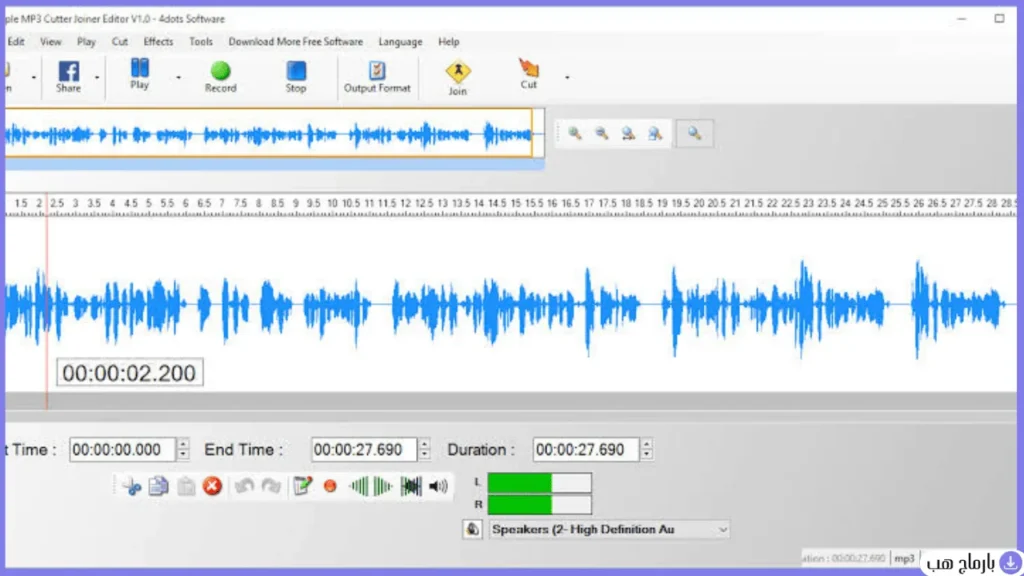Click Download More Free Software menu
1024x576 pixels.
pos(295,42)
